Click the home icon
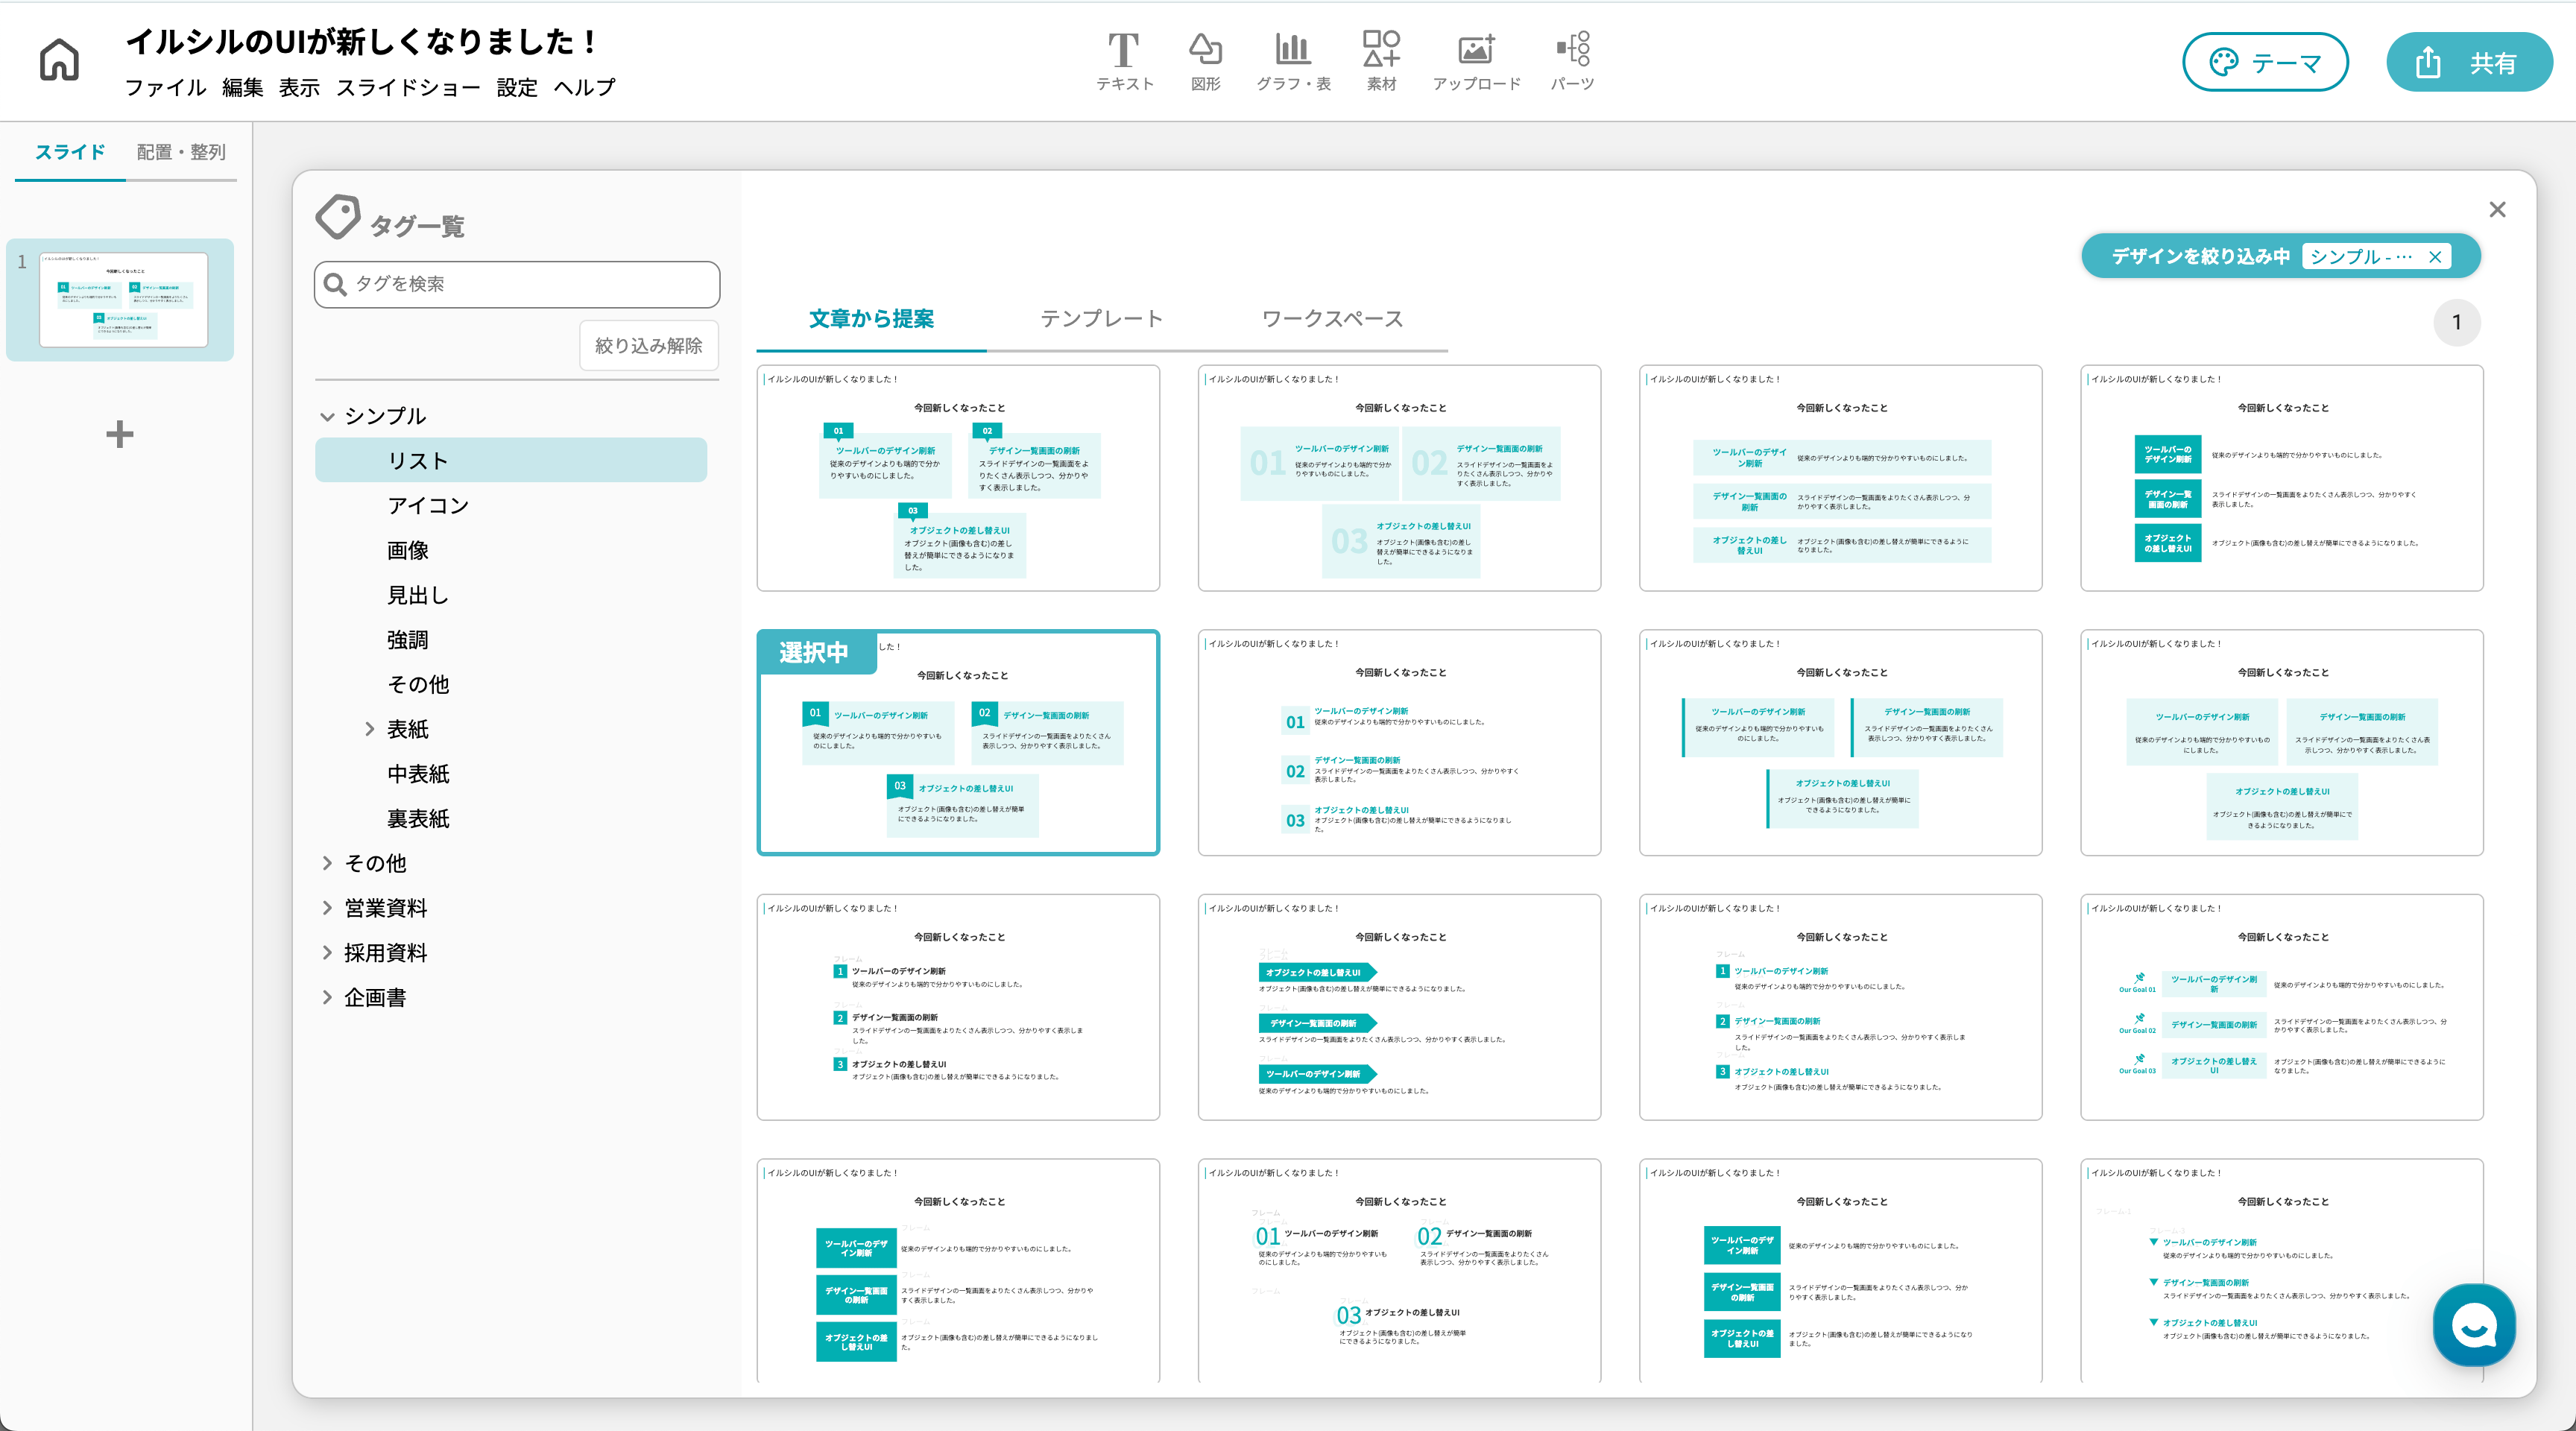 [x=59, y=60]
